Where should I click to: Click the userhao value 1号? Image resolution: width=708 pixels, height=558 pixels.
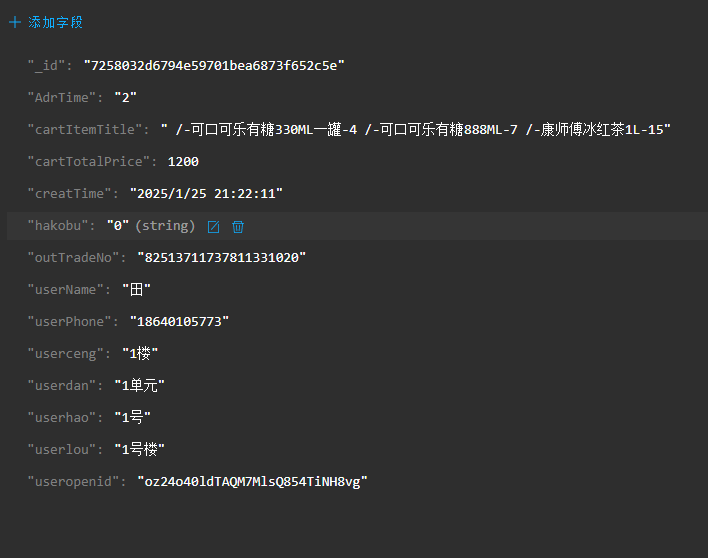point(132,418)
